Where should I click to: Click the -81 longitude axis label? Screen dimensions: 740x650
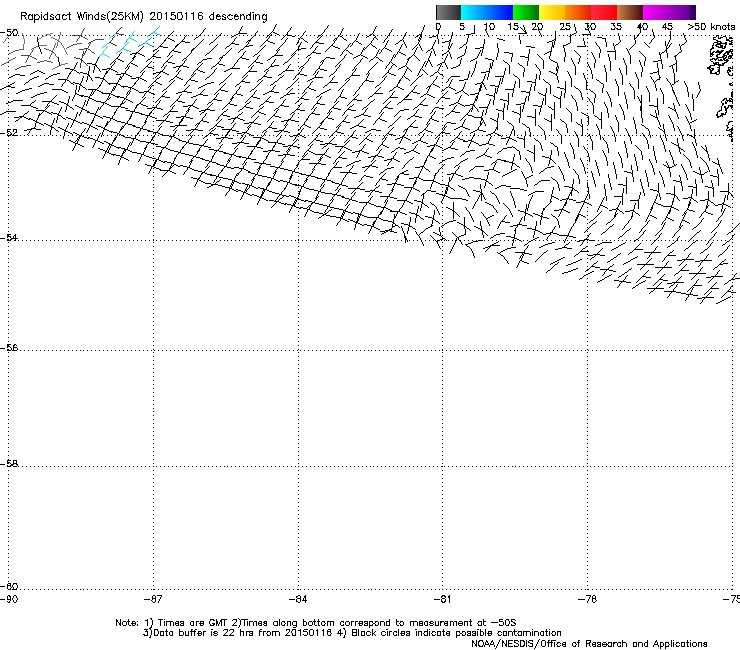click(x=442, y=599)
